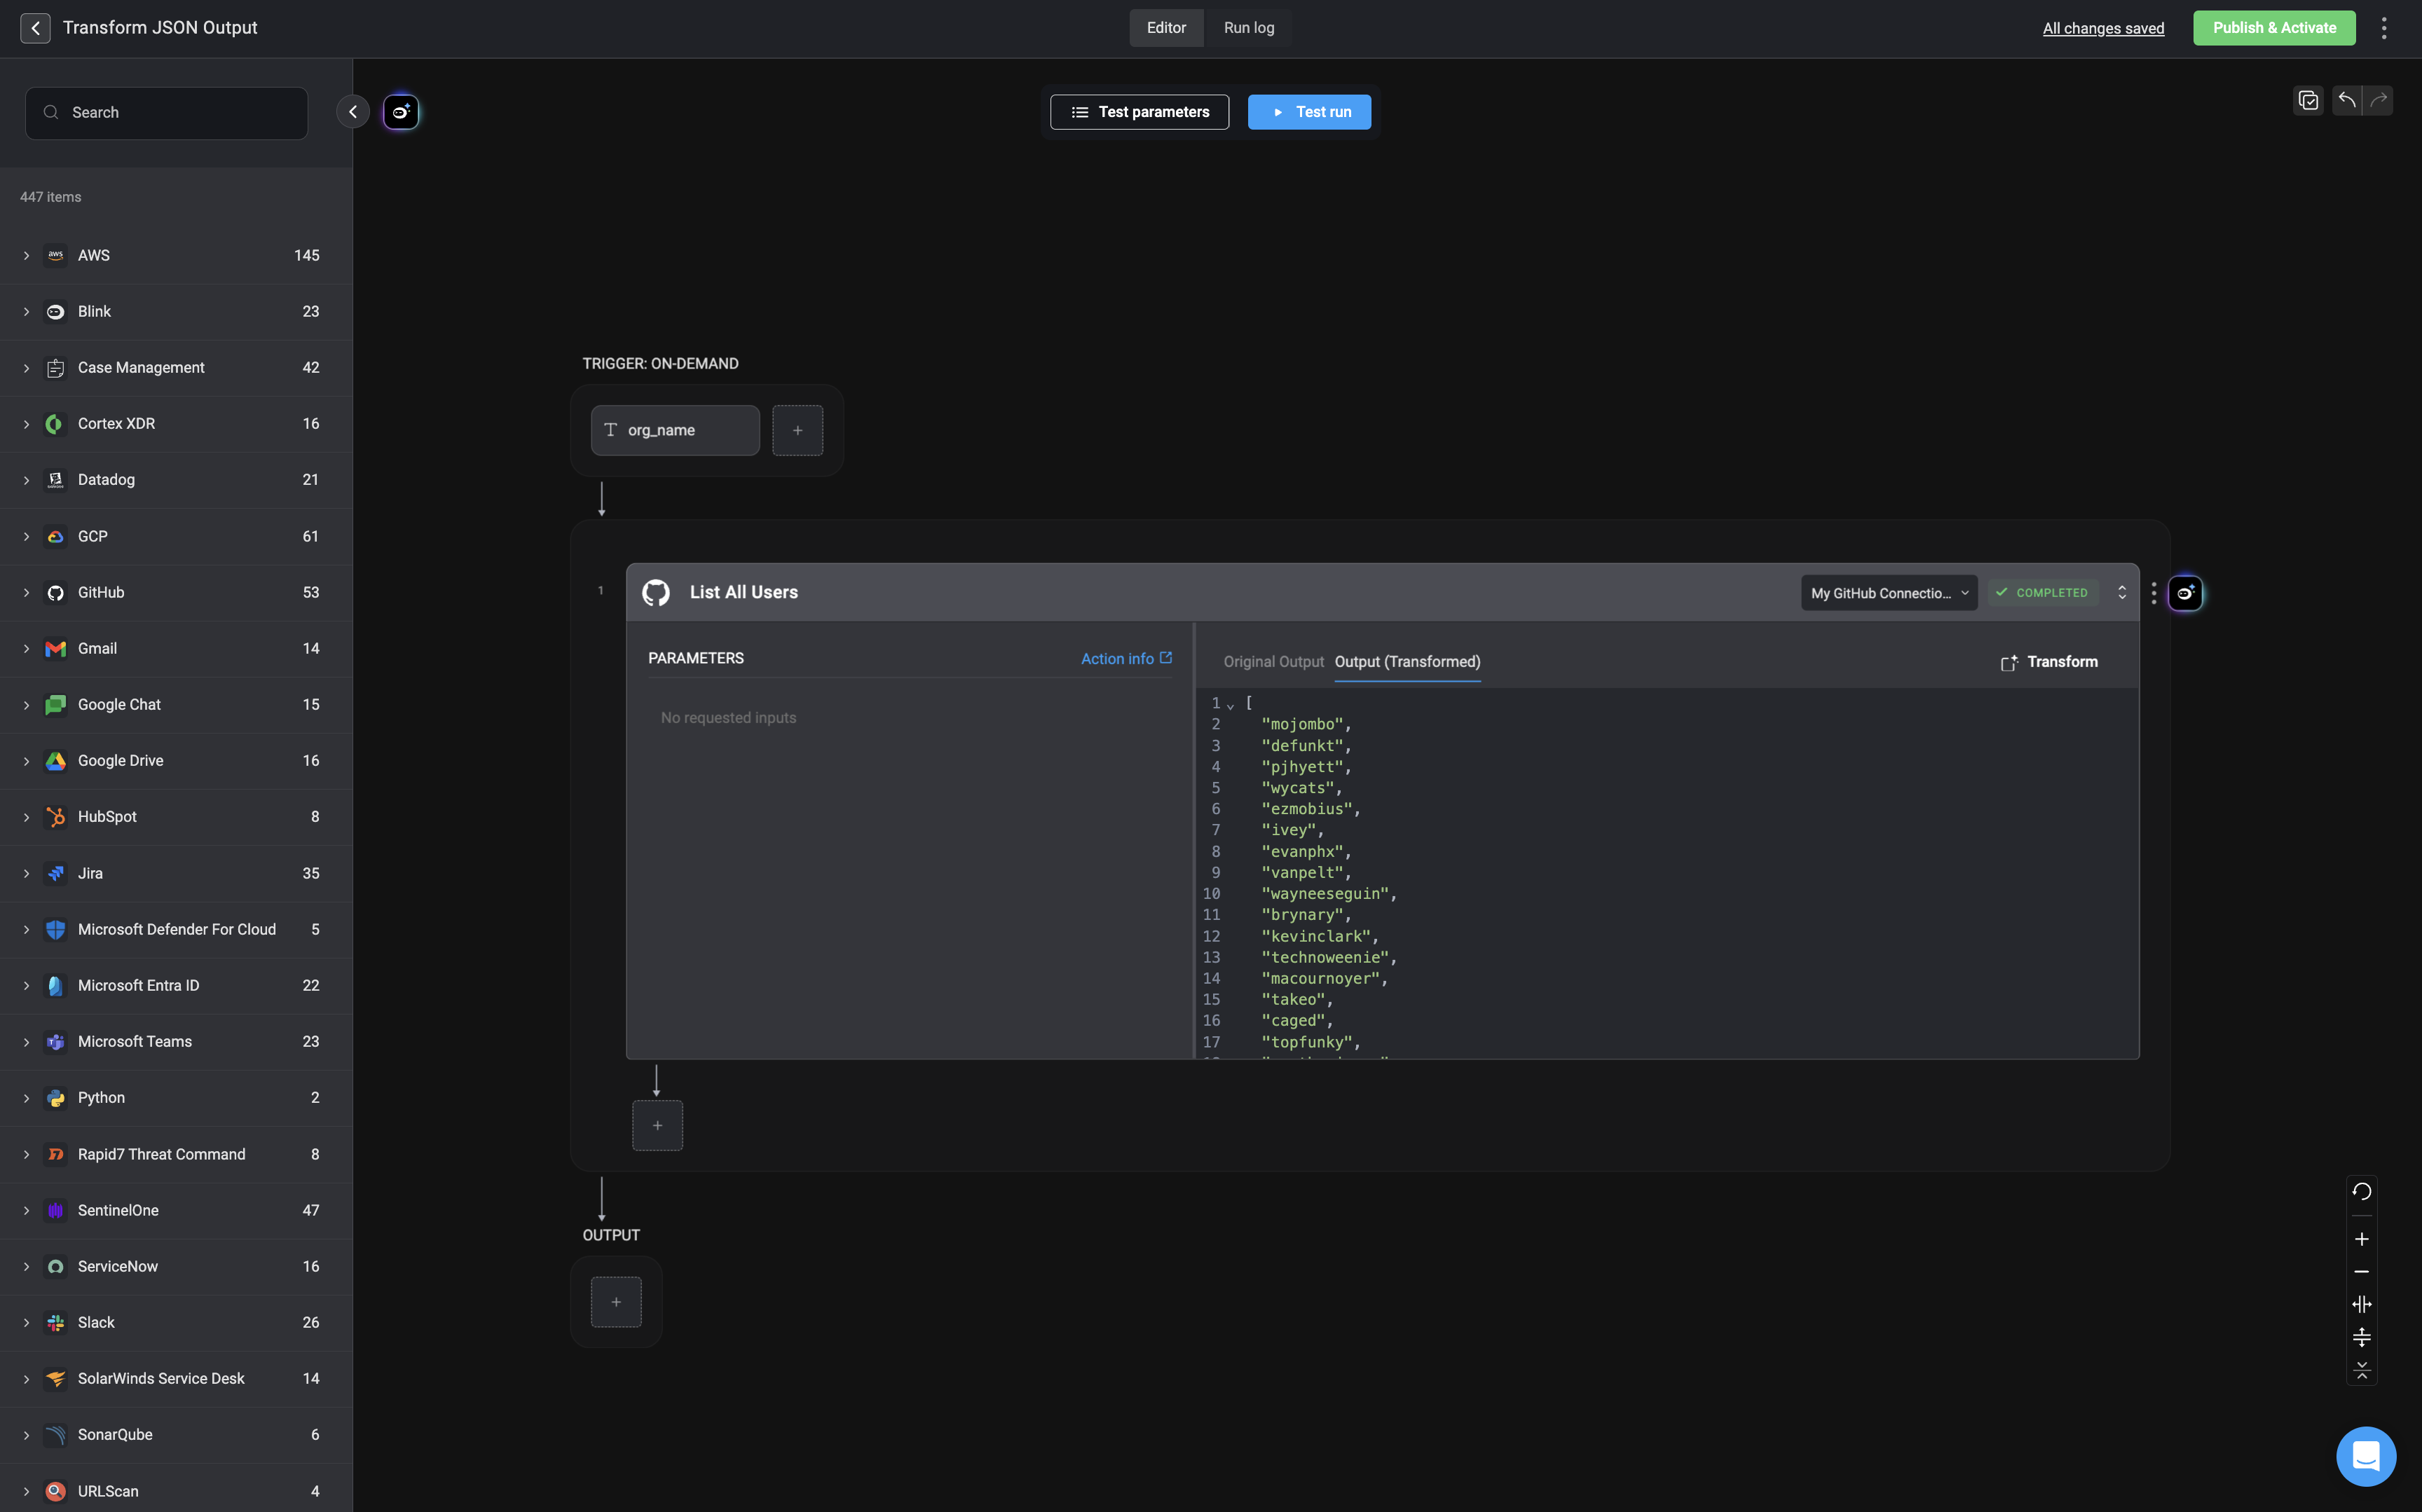2422x1512 pixels.
Task: Fold JSON array at line 1
Action: click(1231, 706)
